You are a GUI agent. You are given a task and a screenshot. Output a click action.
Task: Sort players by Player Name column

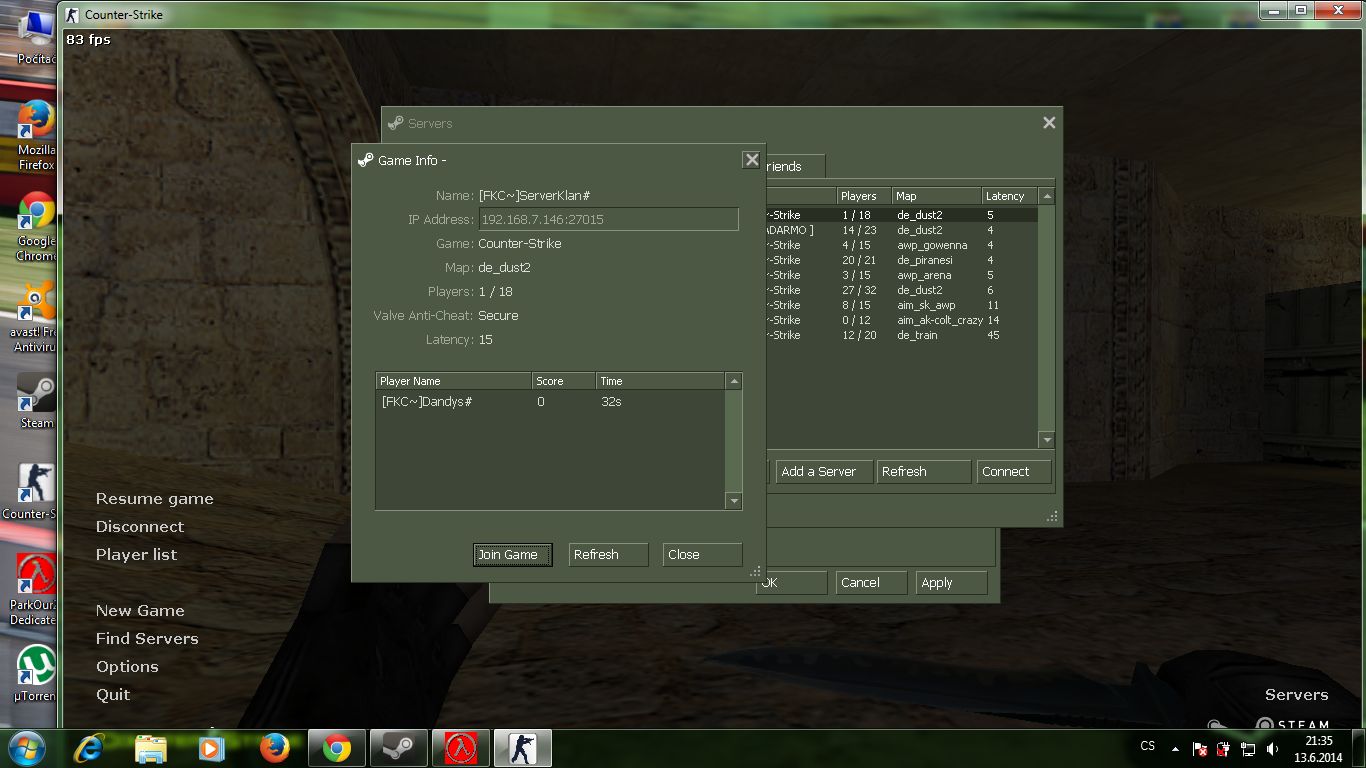pyautogui.click(x=454, y=381)
